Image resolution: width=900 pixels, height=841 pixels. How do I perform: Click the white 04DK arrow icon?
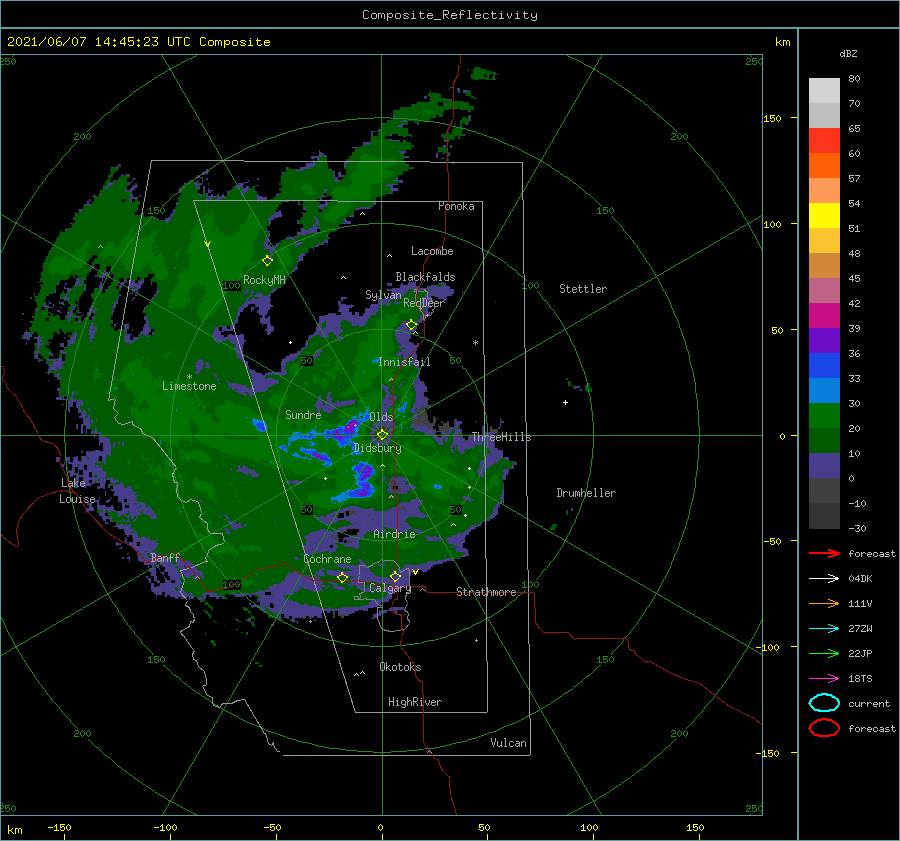tap(824, 578)
